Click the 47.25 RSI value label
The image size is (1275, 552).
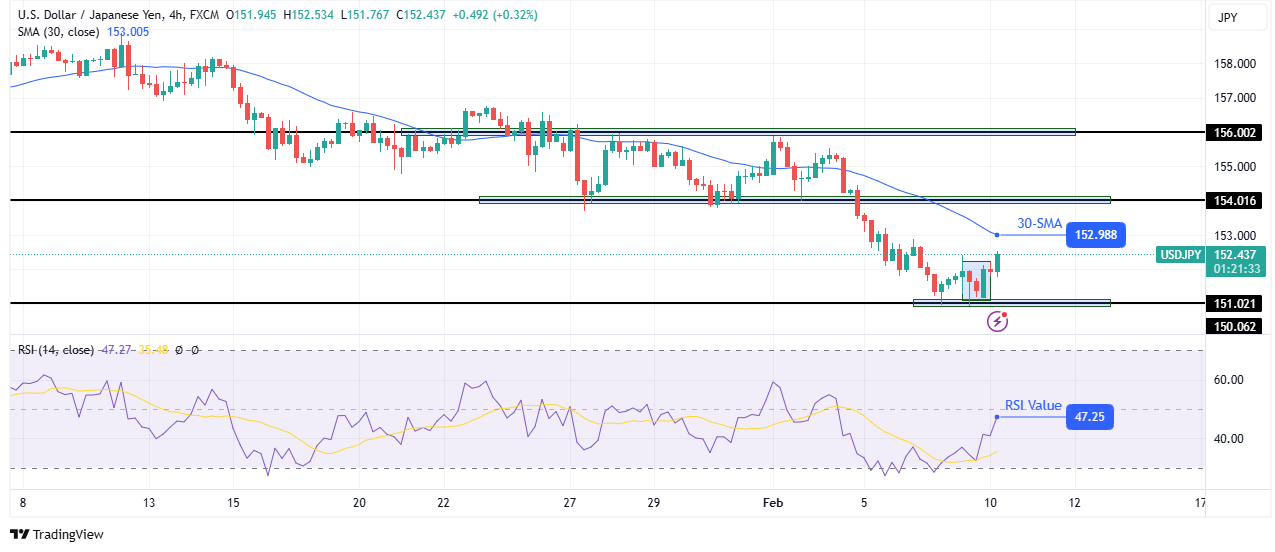pos(1089,417)
